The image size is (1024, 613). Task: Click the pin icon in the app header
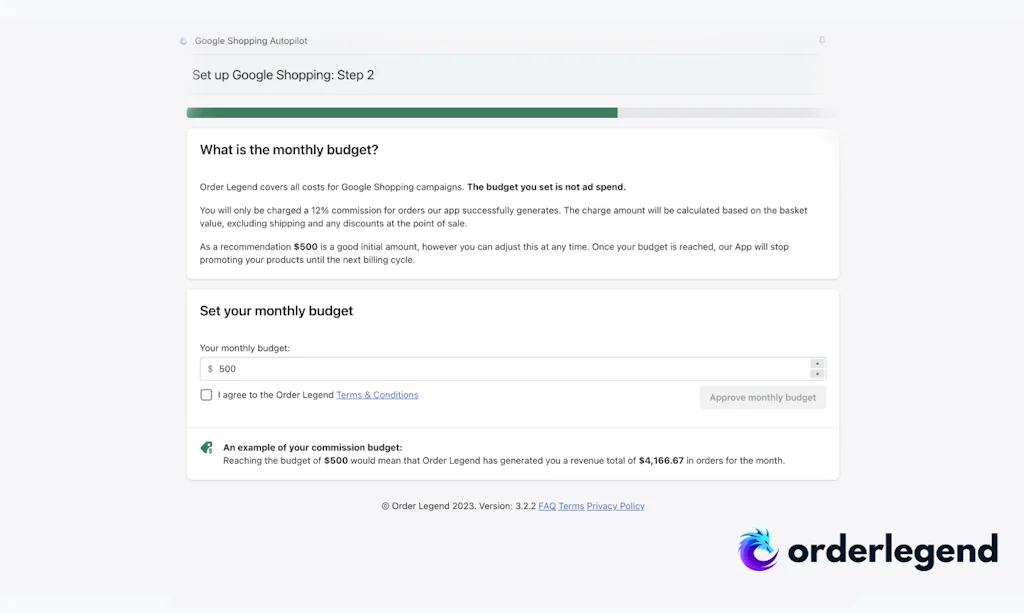click(822, 41)
